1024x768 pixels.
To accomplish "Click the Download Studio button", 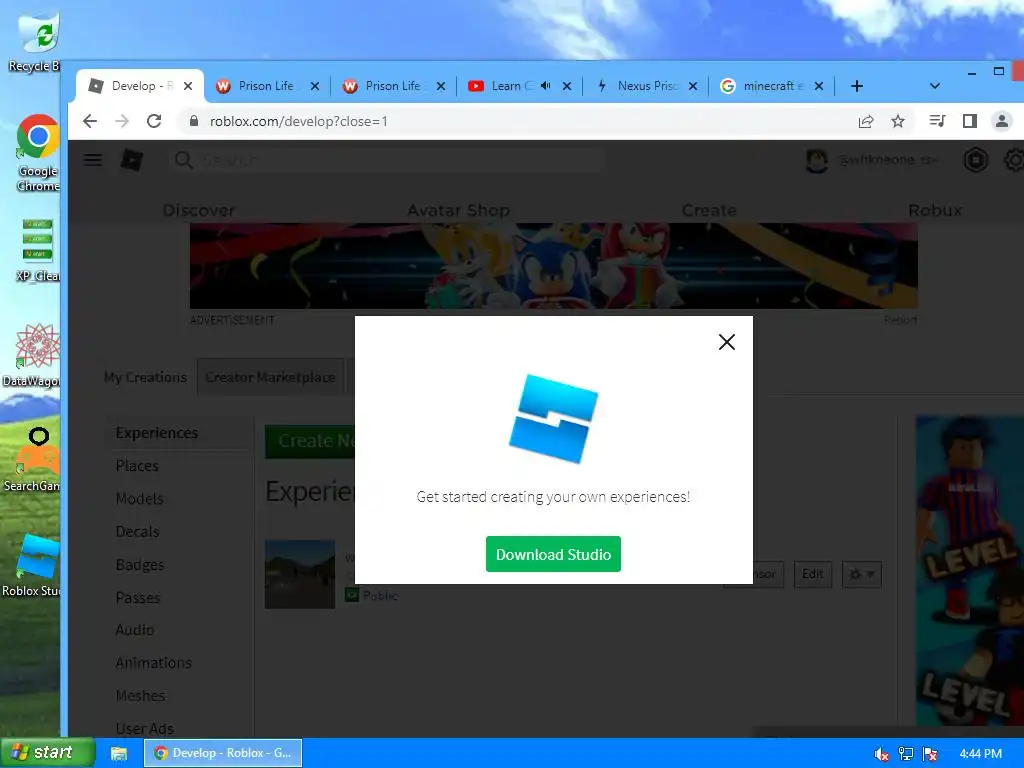I will pyautogui.click(x=553, y=554).
